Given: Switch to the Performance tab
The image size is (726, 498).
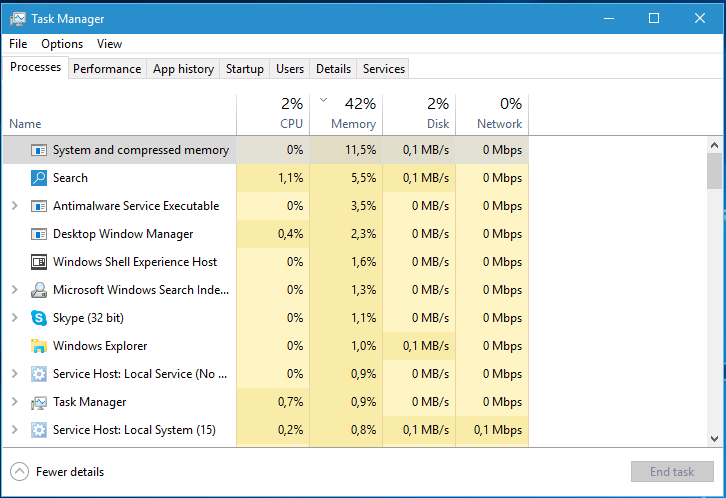Looking at the screenshot, I should tap(107, 69).
